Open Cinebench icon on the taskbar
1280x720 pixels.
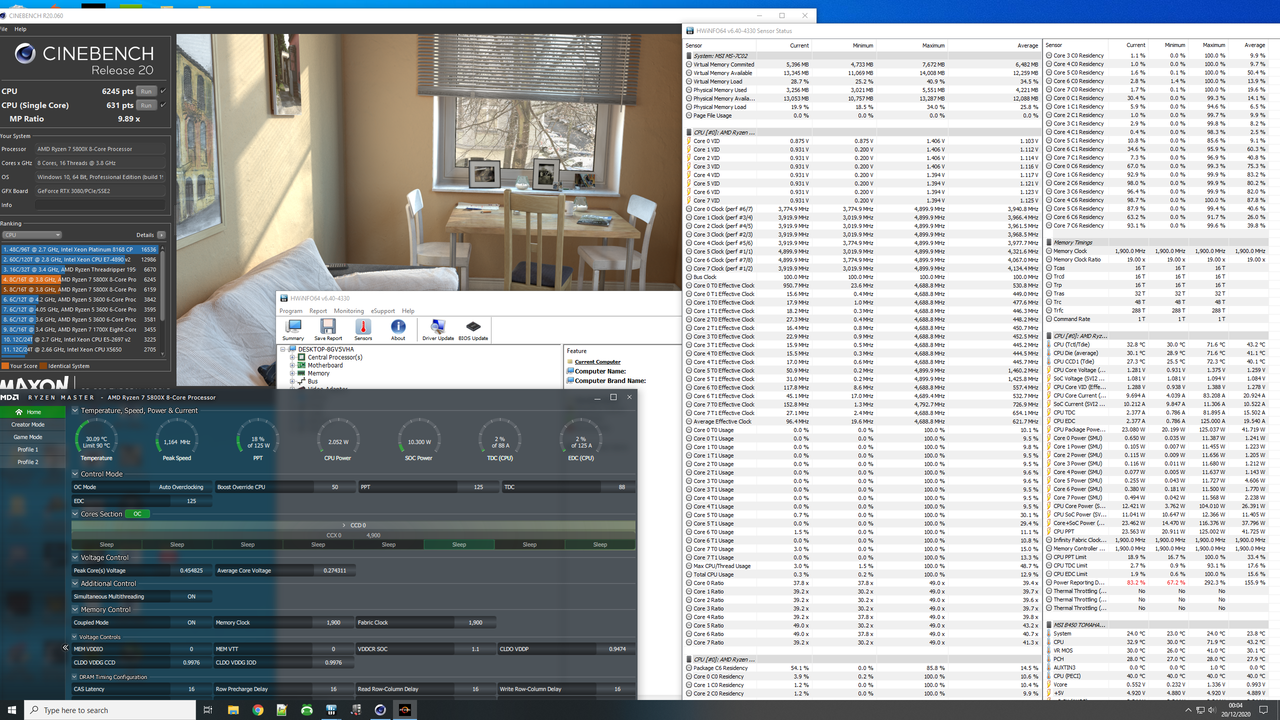380,710
